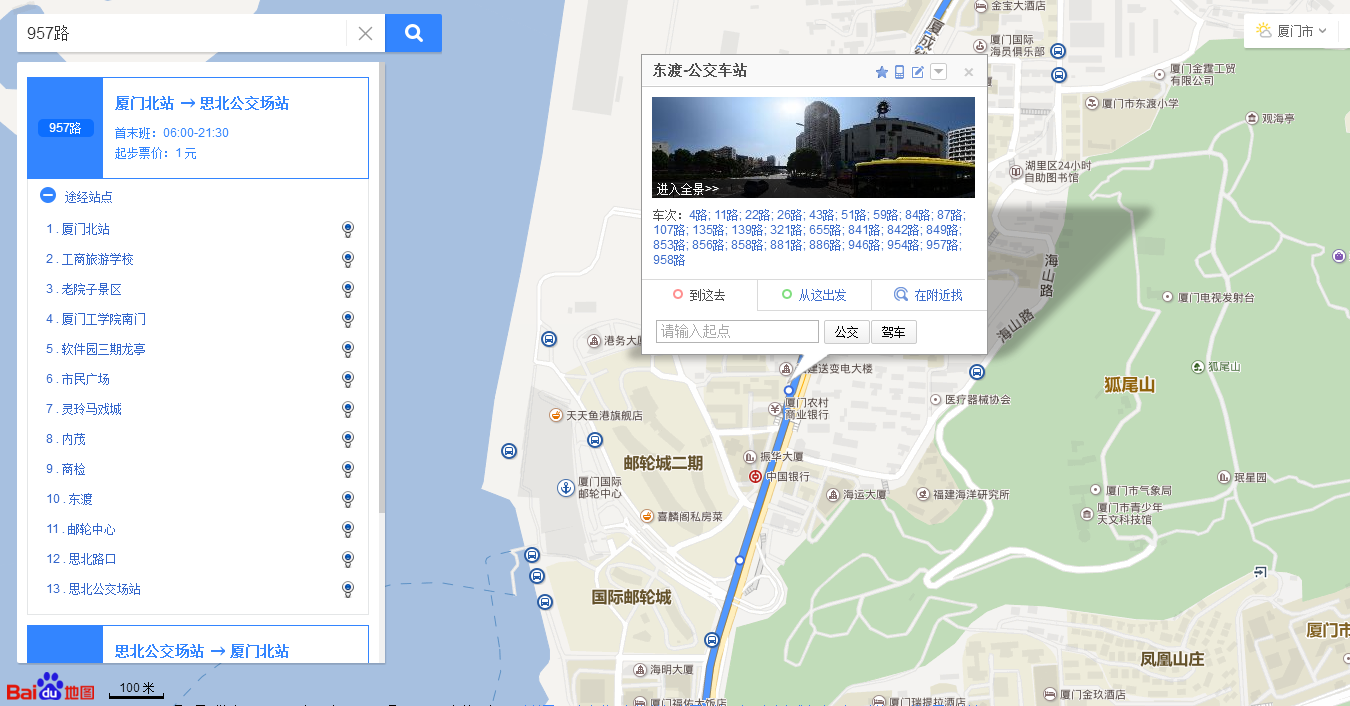Screen dimensions: 1350x706
Task: Switch to the 到这去 tab
Action: point(700,295)
